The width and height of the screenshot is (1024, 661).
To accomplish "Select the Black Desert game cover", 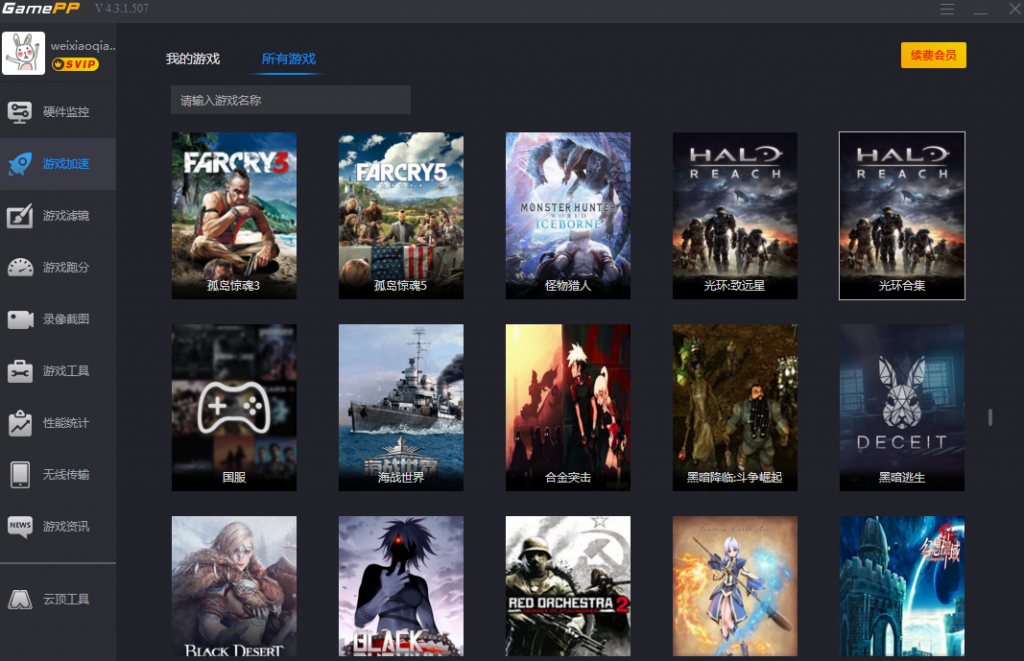I will coord(234,586).
